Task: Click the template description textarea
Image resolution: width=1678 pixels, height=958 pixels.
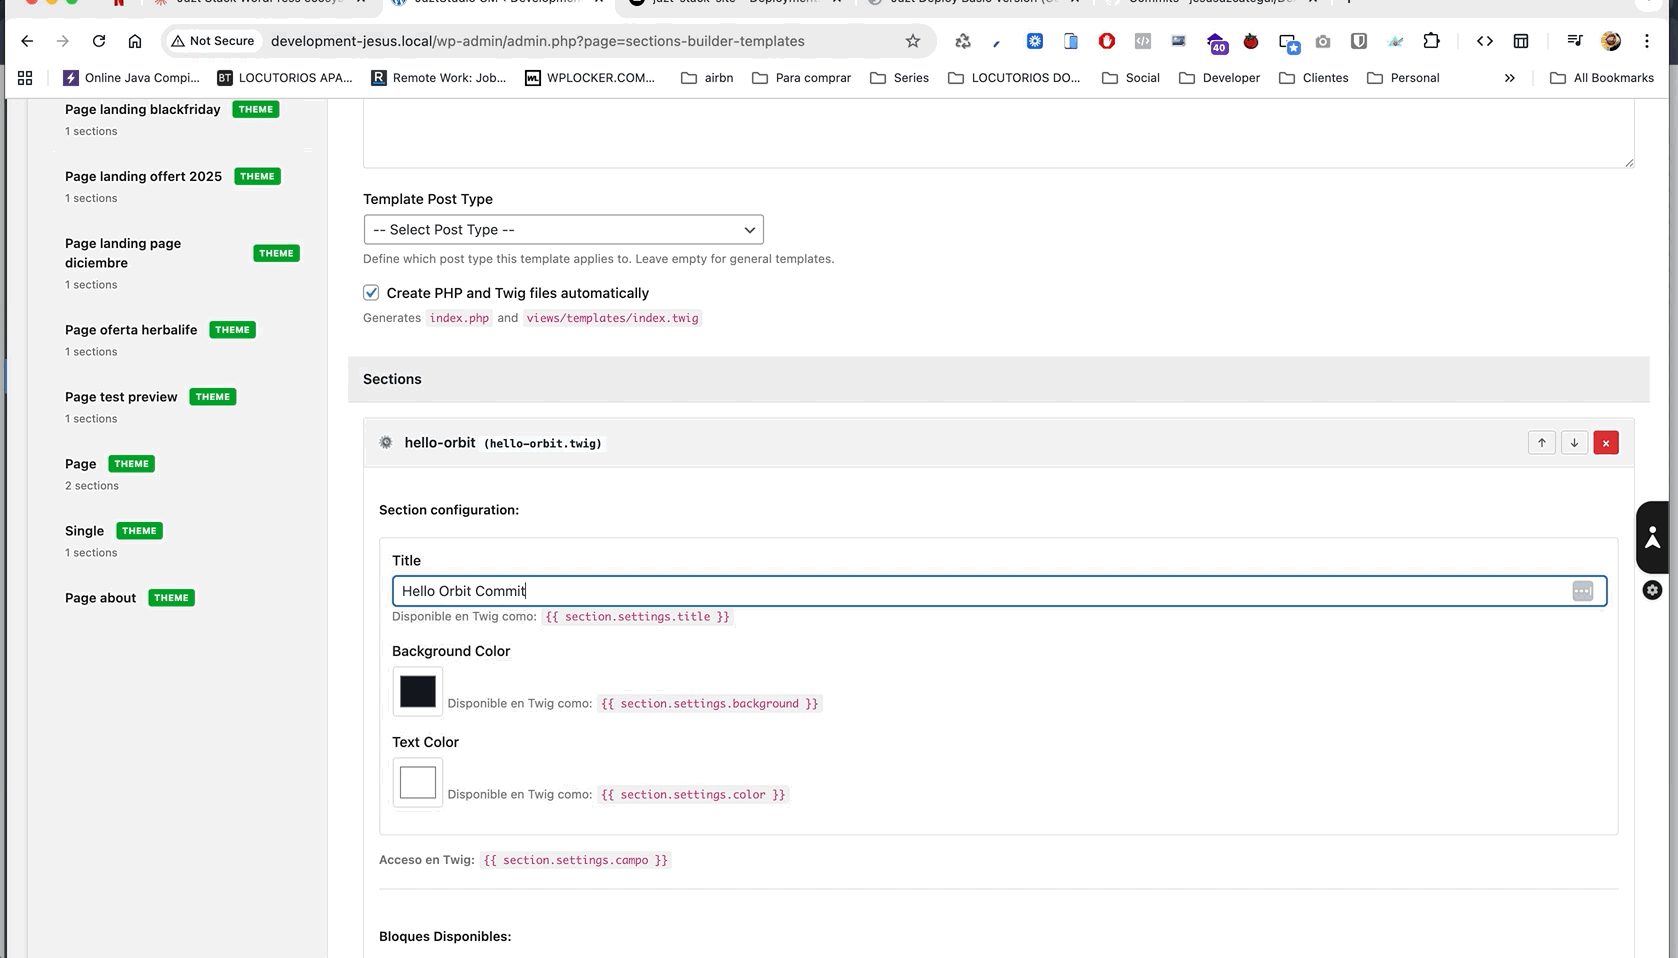Action: pos(999,133)
